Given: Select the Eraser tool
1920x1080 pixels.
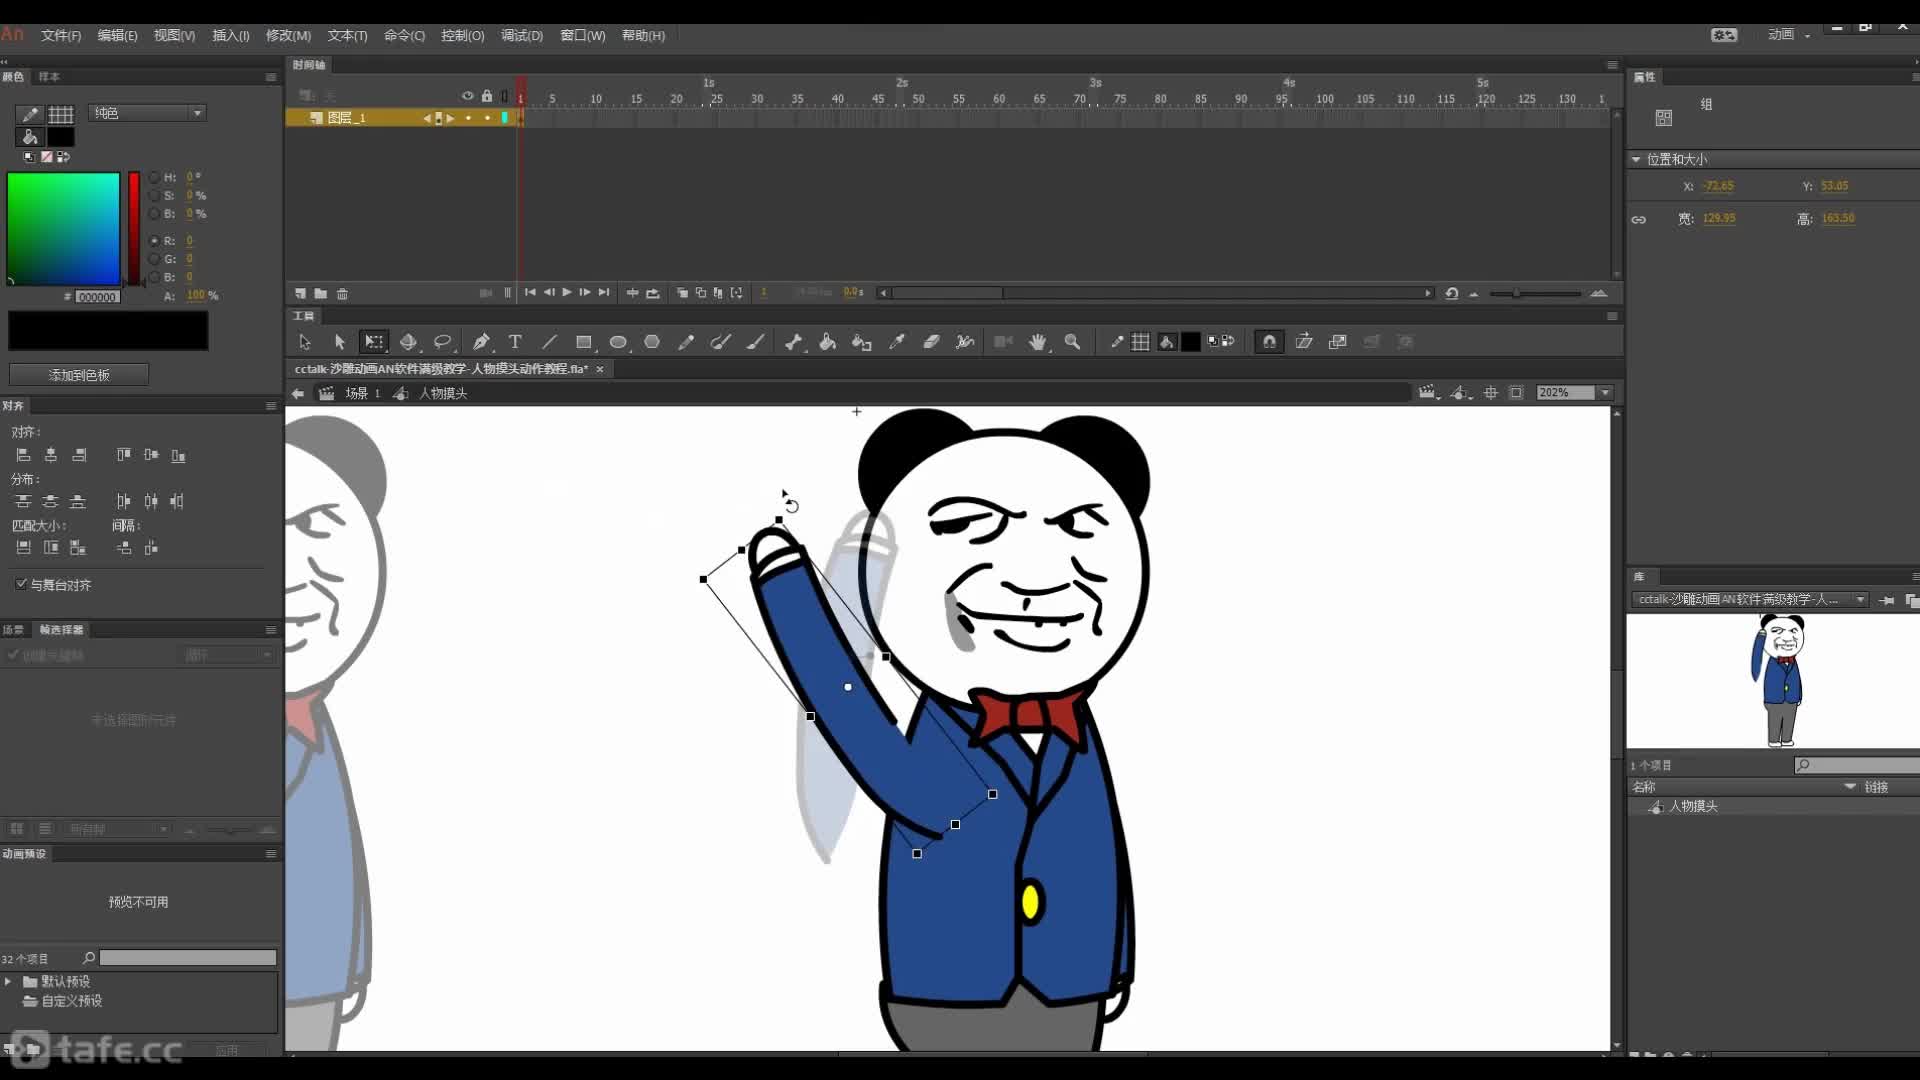Looking at the screenshot, I should click(931, 342).
